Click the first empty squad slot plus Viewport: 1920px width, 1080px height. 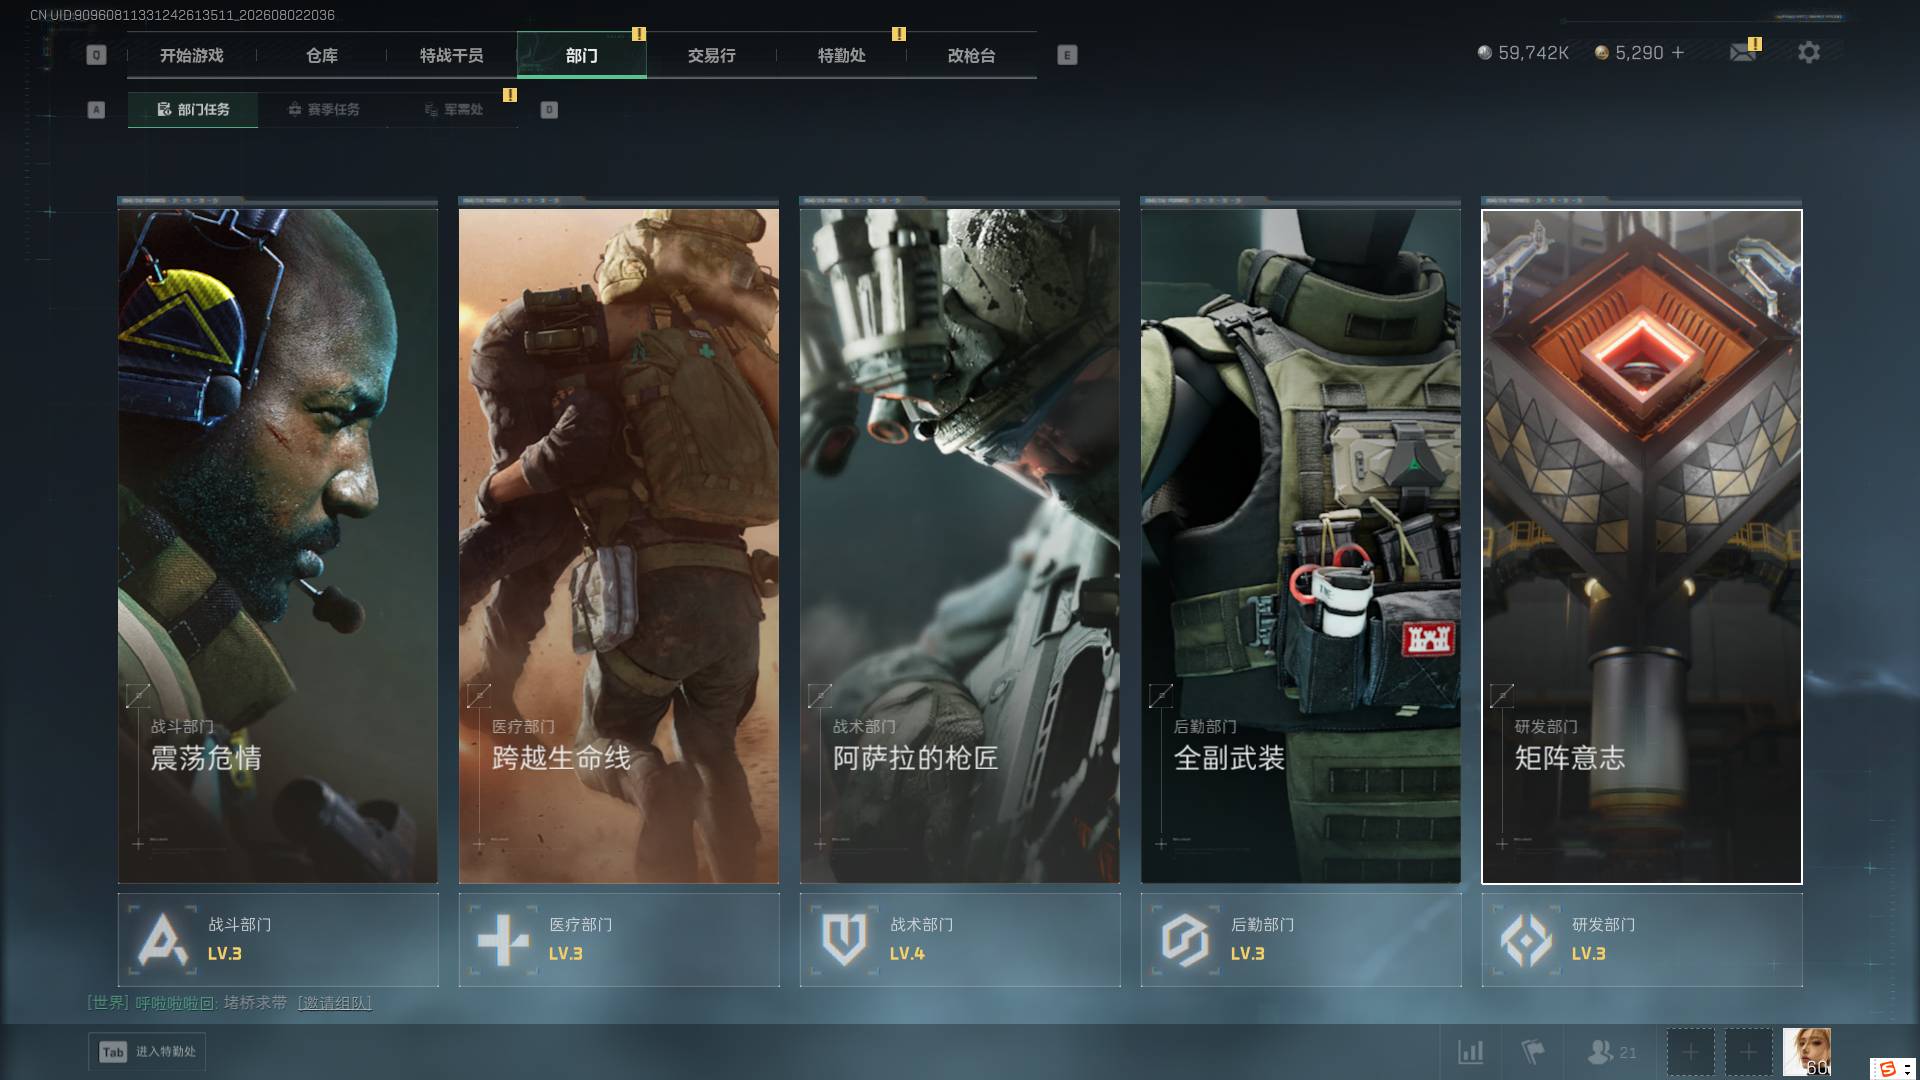pyautogui.click(x=1690, y=1052)
